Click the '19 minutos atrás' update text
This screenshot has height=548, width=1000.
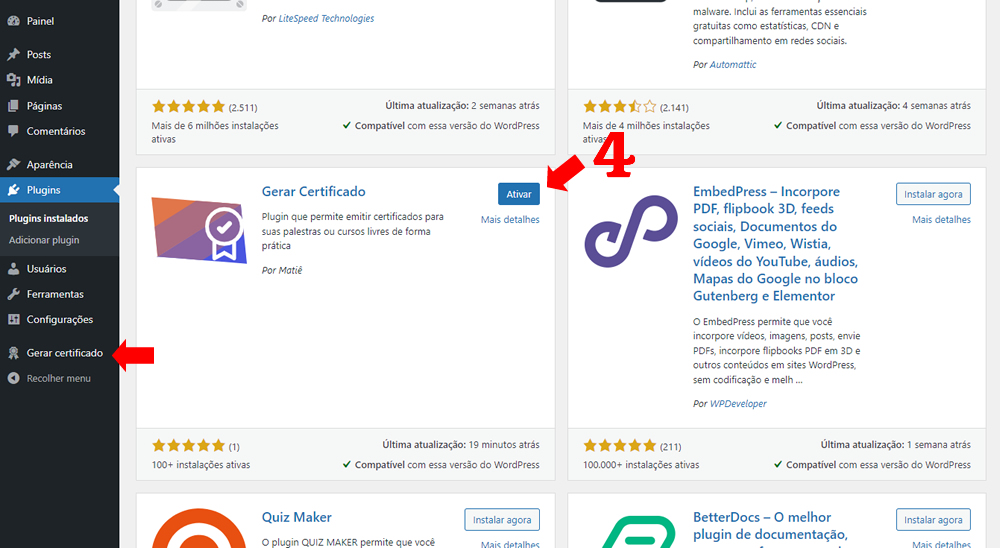[x=504, y=444]
